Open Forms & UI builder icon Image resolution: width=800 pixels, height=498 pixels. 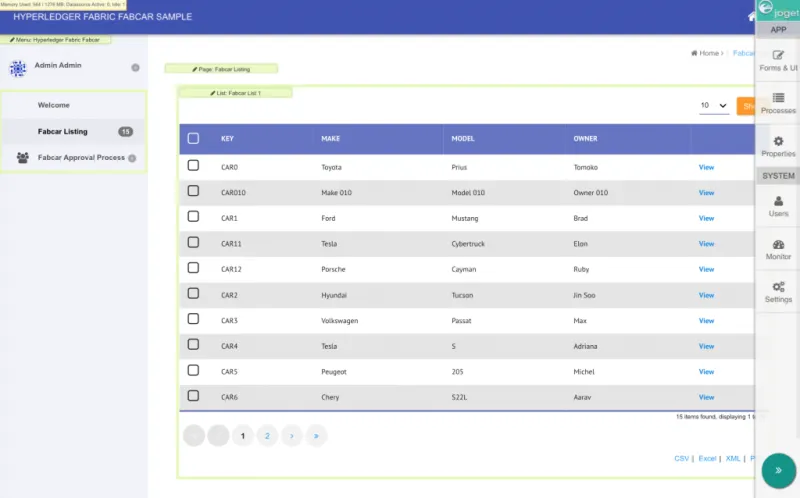click(x=778, y=54)
